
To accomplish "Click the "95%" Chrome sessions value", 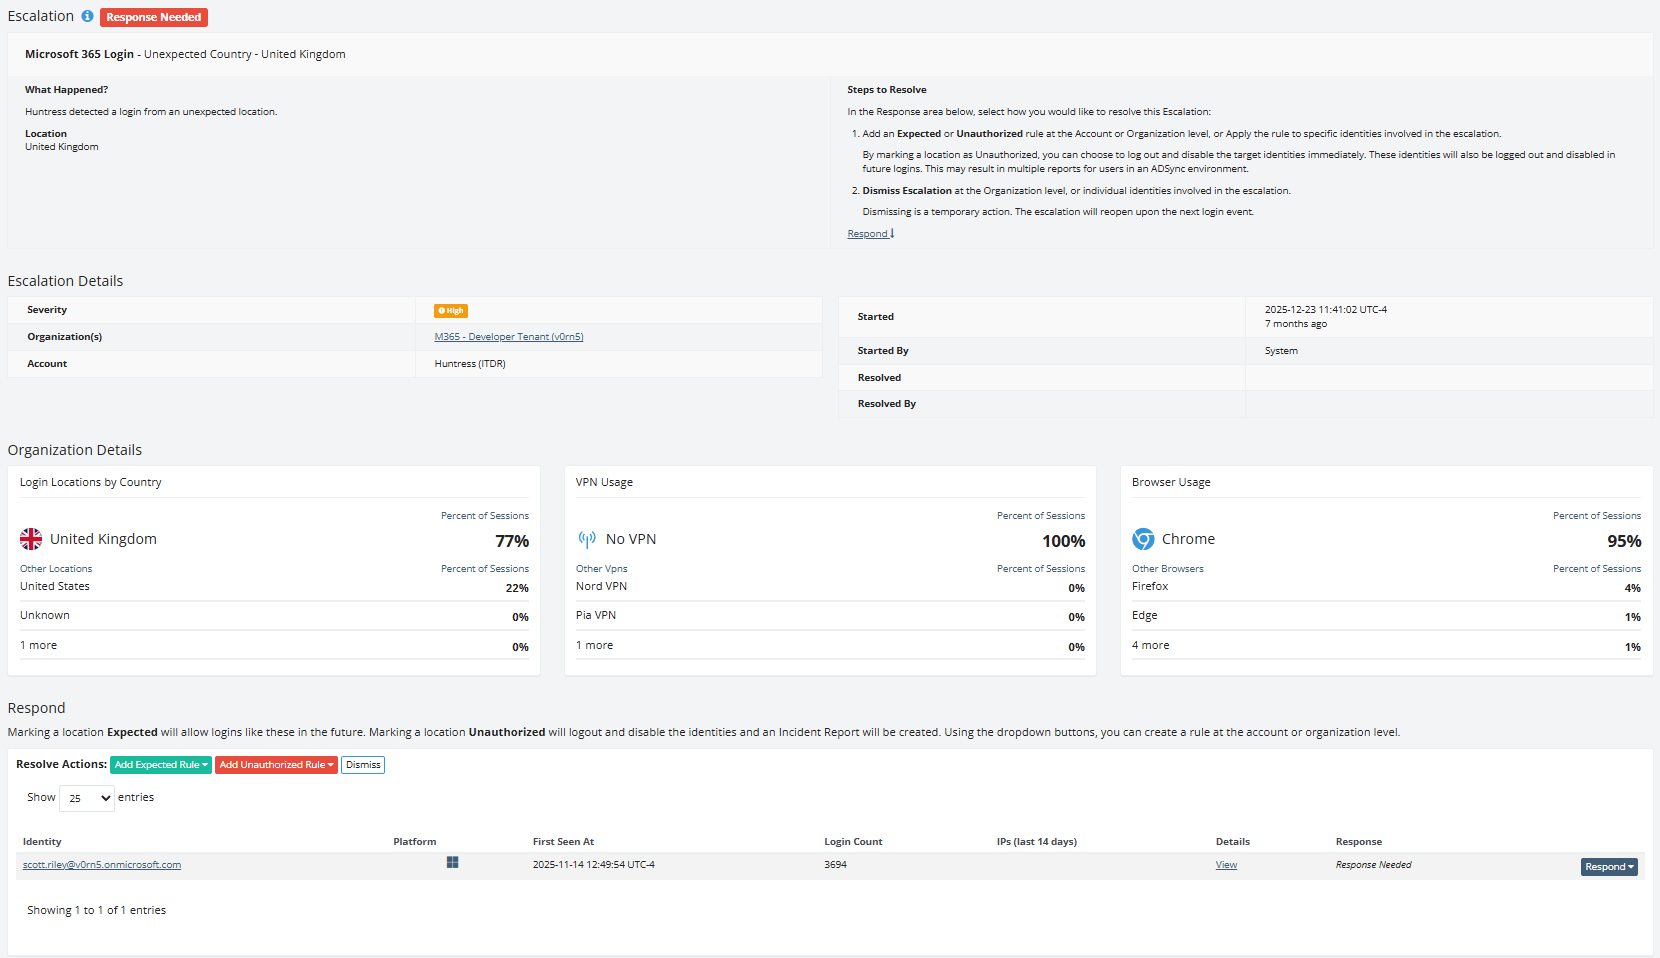I will pyautogui.click(x=1624, y=541).
